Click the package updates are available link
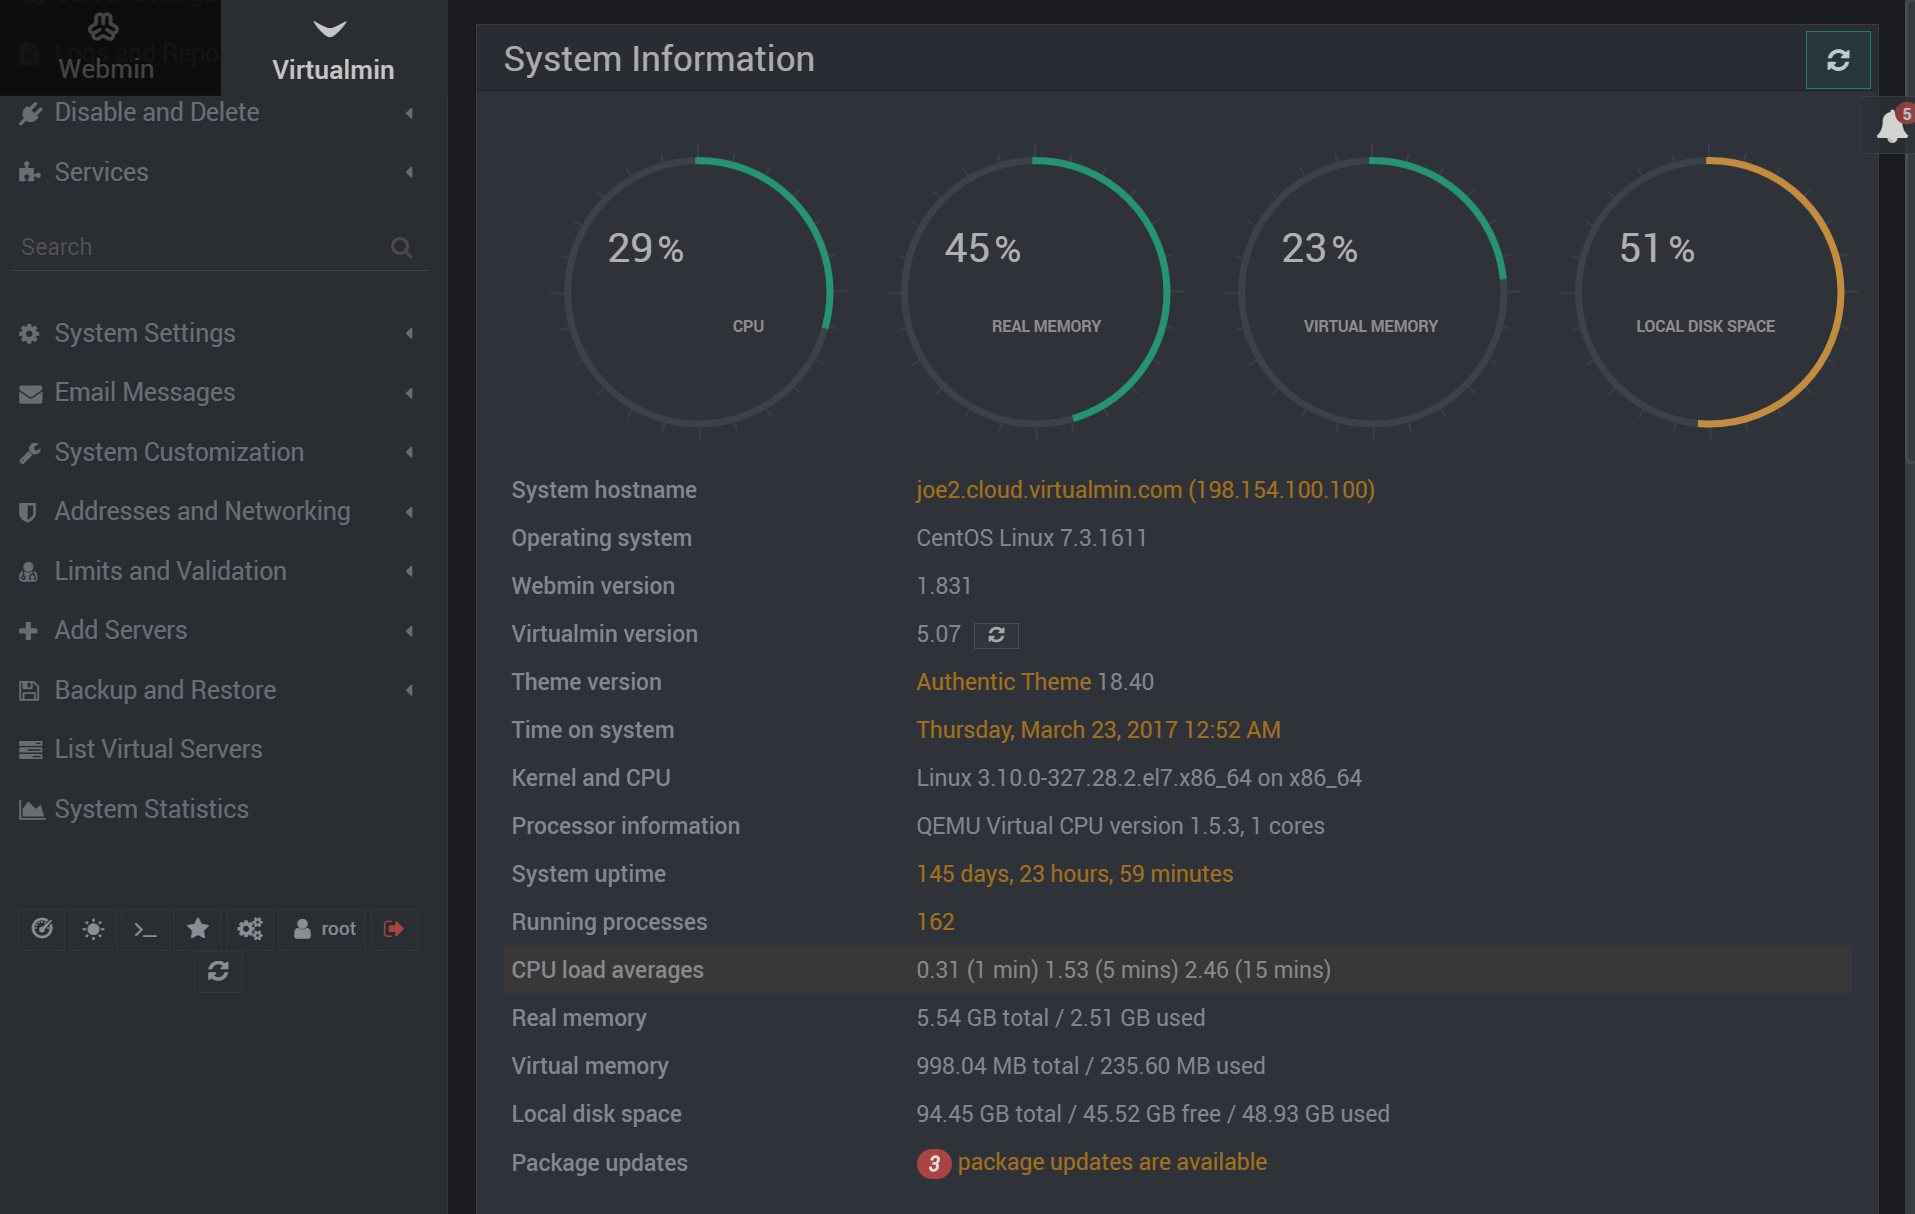Viewport: 1915px width, 1214px height. pyautogui.click(x=1112, y=1162)
